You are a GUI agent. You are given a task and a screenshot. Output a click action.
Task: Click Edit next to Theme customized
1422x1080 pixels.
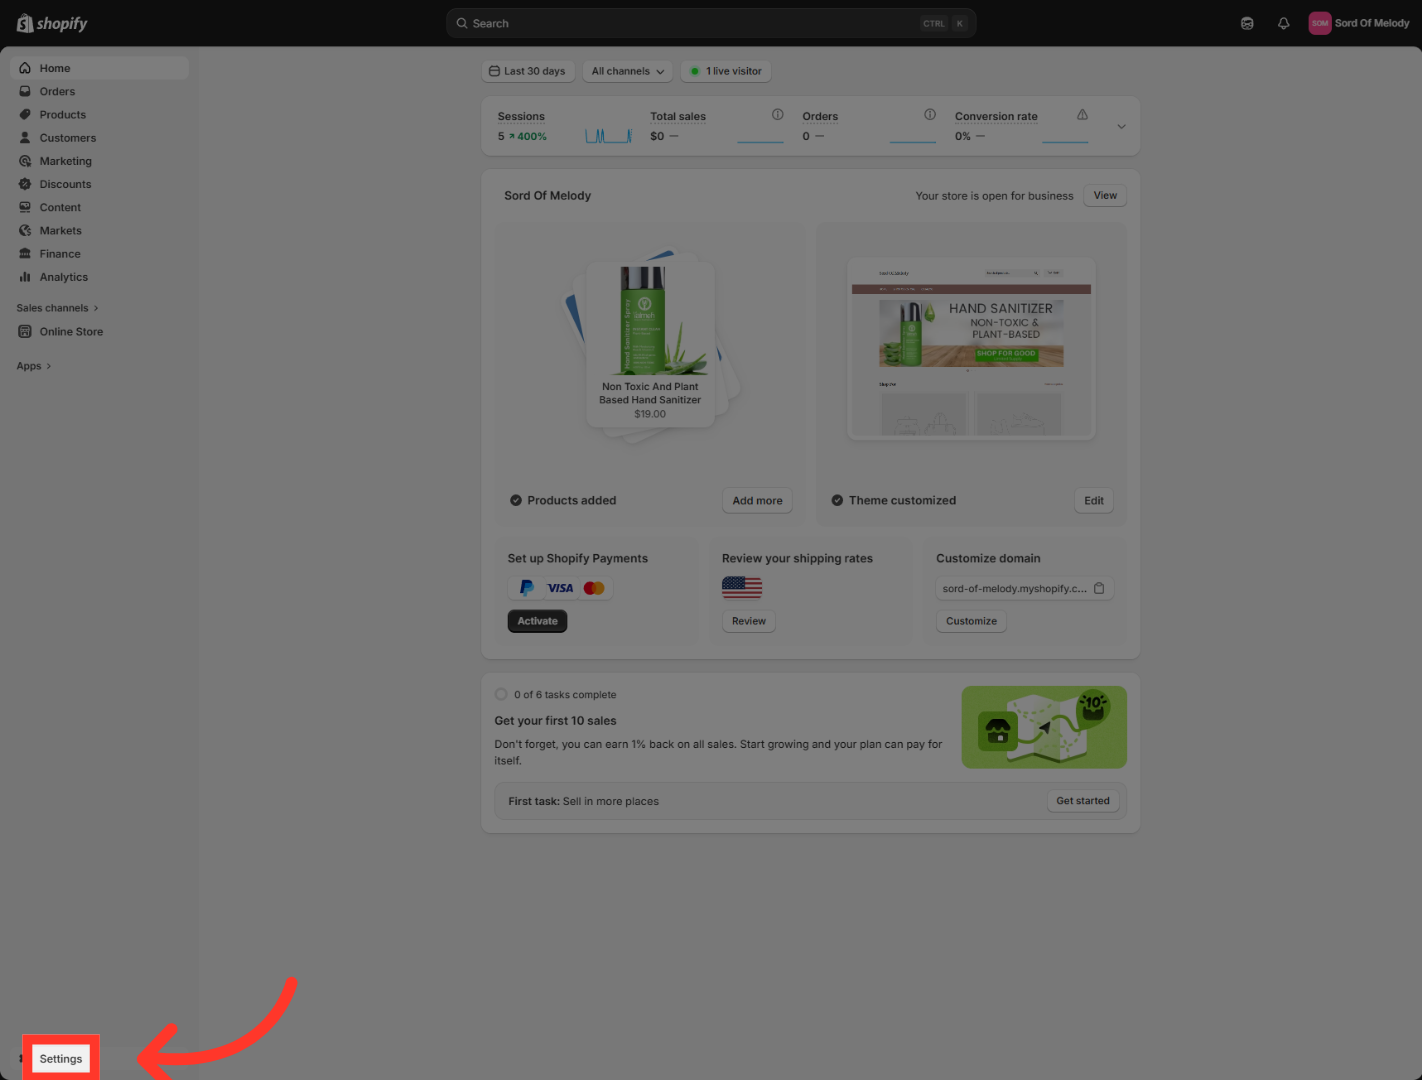[1094, 500]
